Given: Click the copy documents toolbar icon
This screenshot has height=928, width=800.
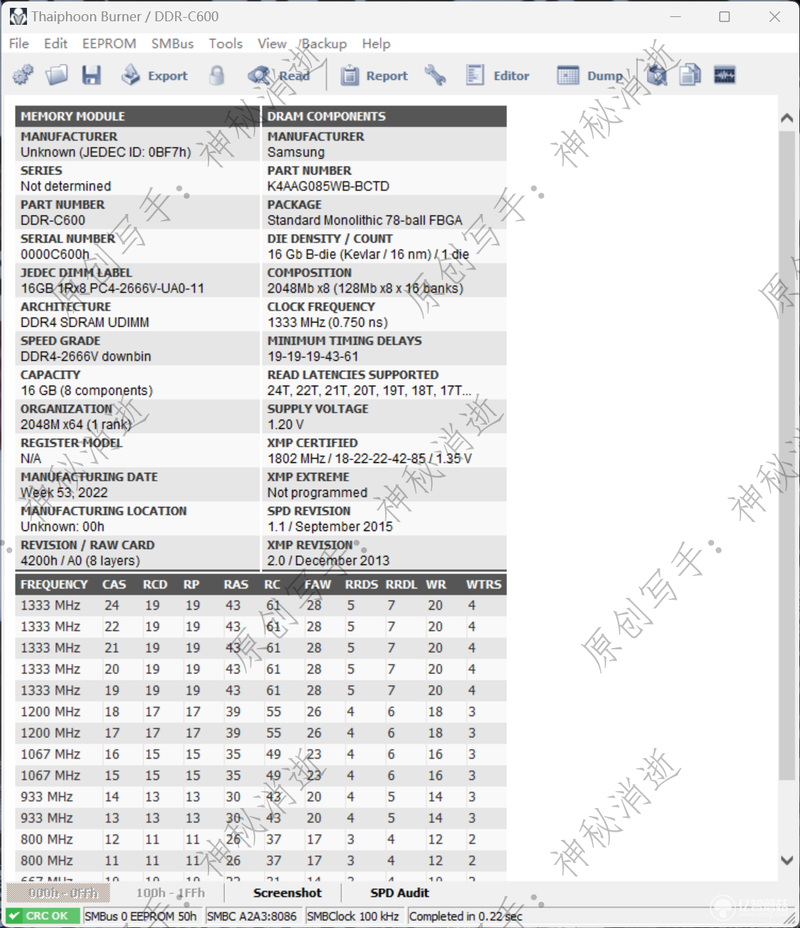Looking at the screenshot, I should click(x=690, y=75).
